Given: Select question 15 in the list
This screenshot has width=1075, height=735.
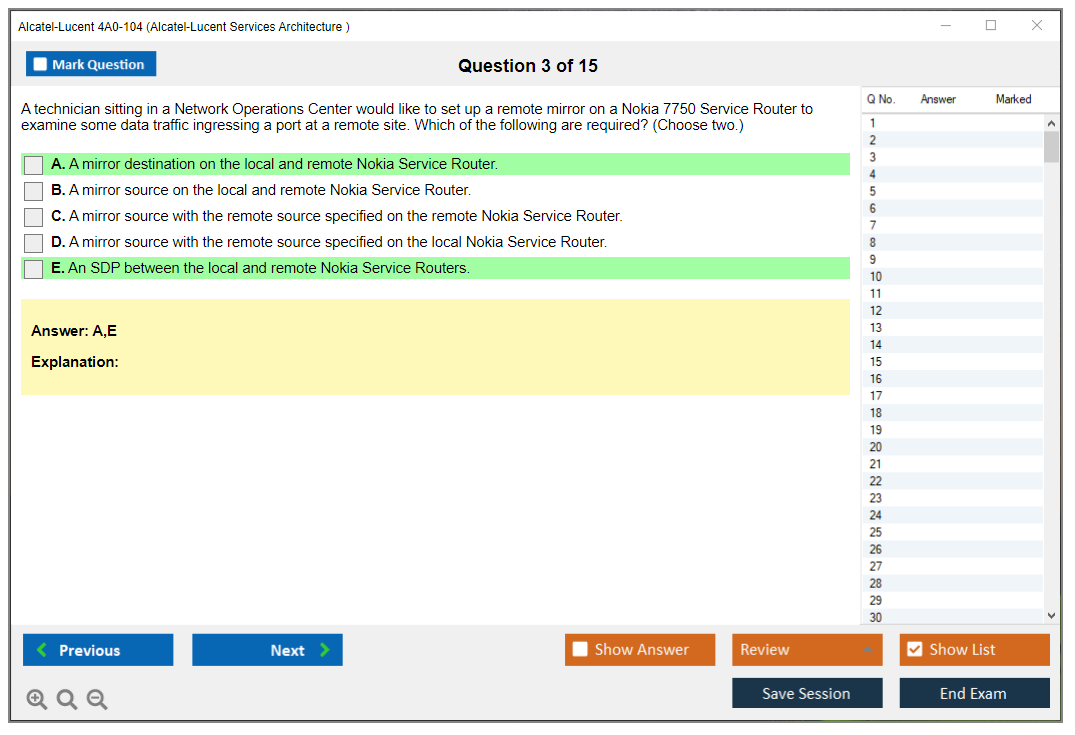Looking at the screenshot, I should click(x=876, y=362).
